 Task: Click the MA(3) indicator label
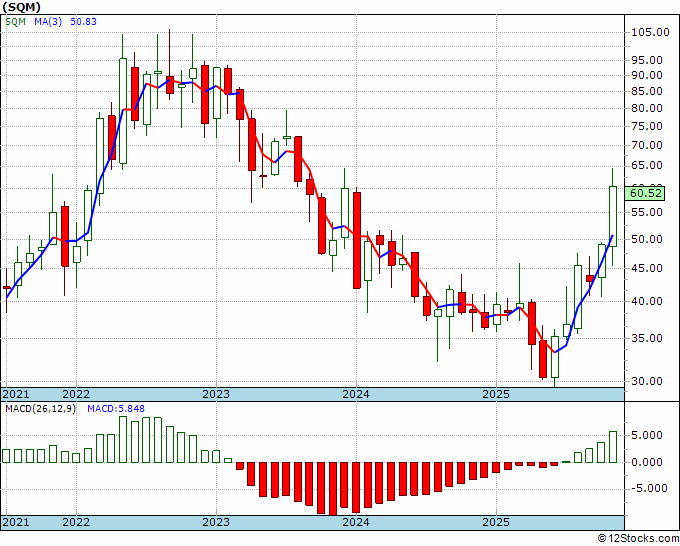pos(48,22)
